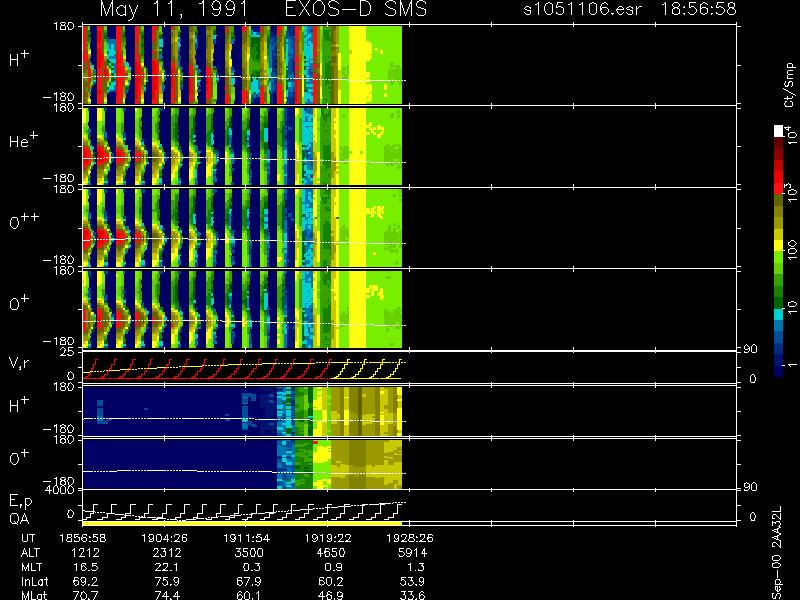Click the "25" axis label by V,r
800x600 pixels.
click(68, 352)
